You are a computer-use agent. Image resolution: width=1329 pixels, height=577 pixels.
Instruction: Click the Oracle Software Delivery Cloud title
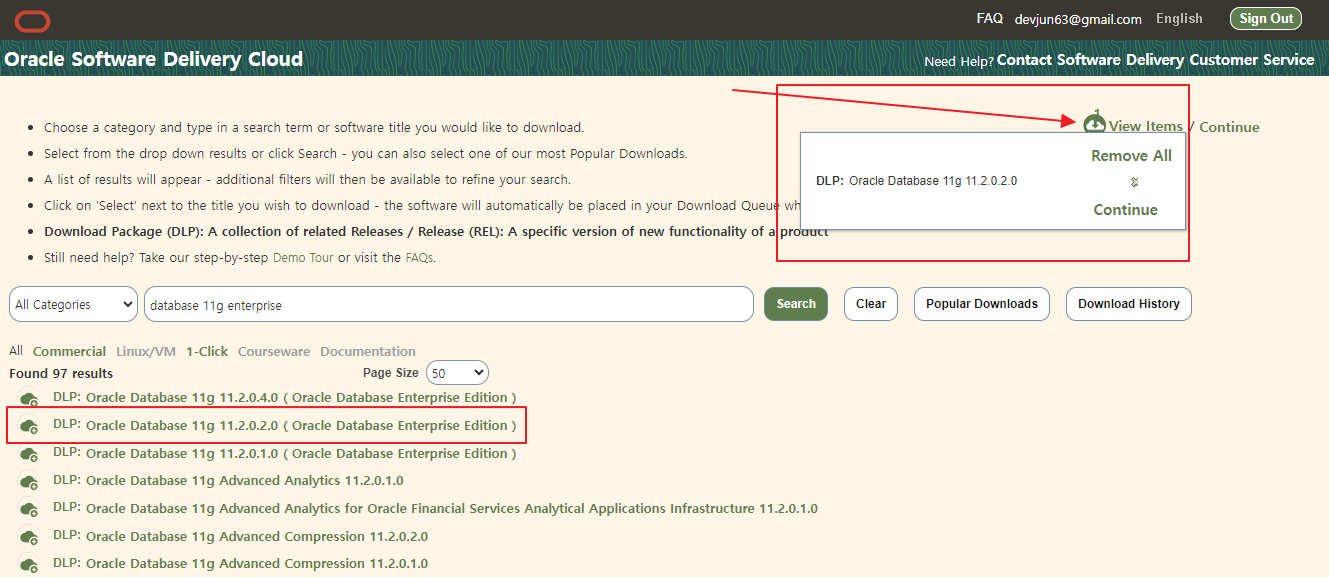point(153,59)
